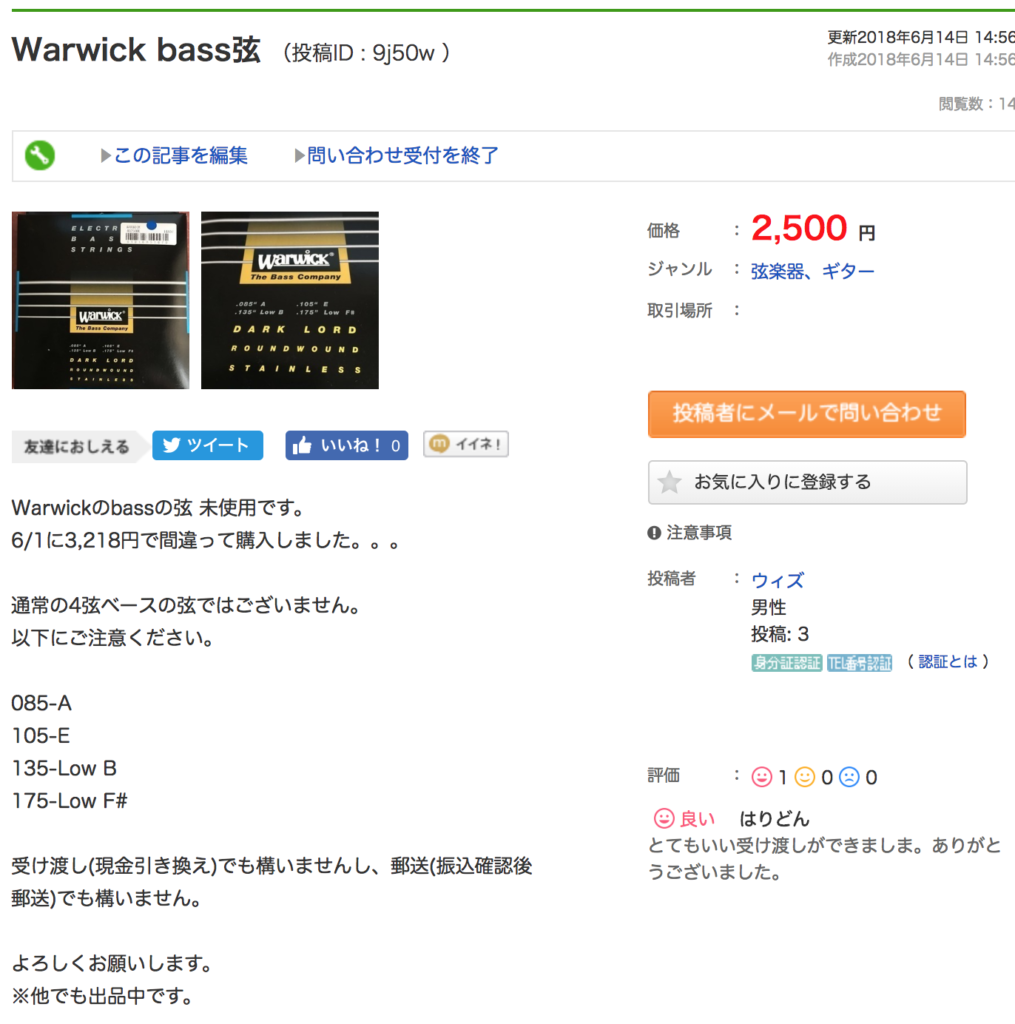This screenshot has height=1024, width=1015.
Task: Click the 良い review smiley icon
Action: [x=664, y=818]
